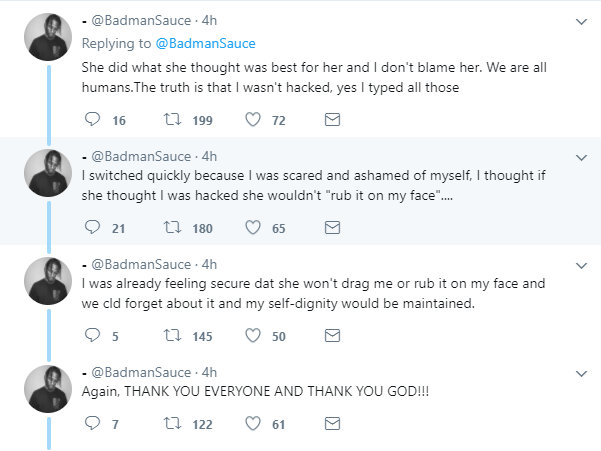Open the @BadmanSauce handle on the last tweet
This screenshot has height=451, width=601.
coord(141,372)
